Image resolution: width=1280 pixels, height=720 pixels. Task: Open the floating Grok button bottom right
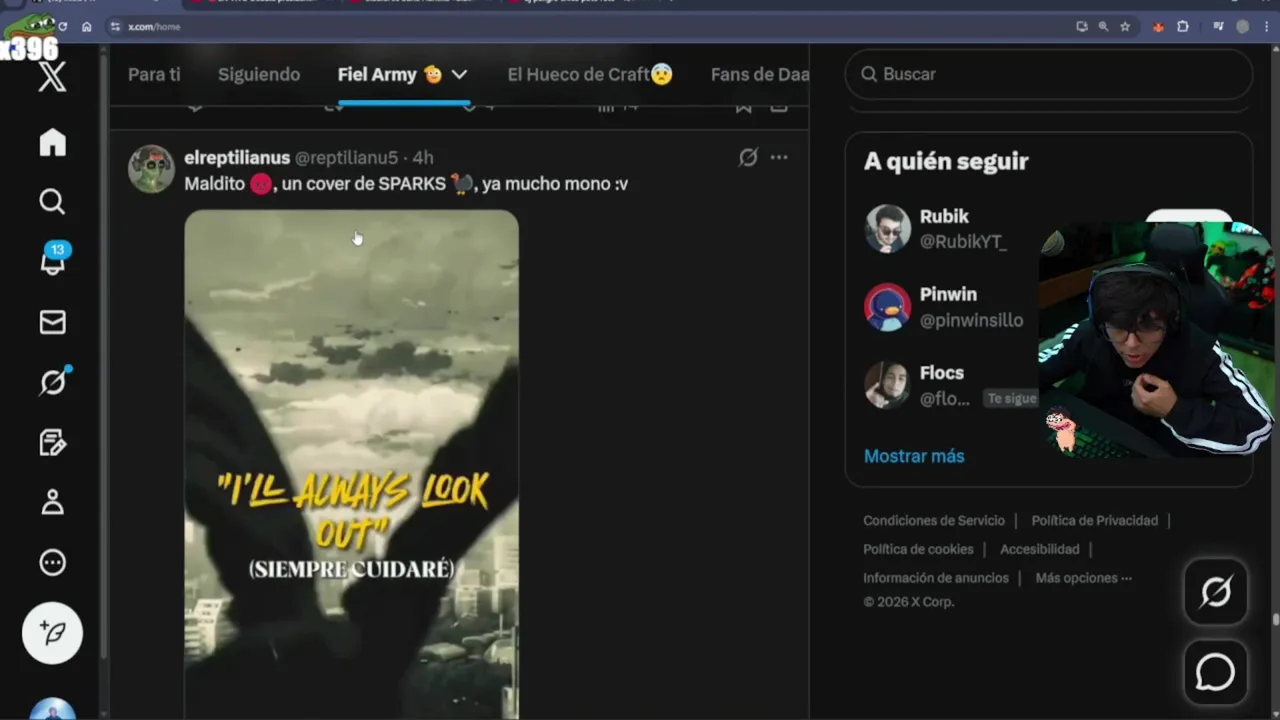click(1216, 592)
